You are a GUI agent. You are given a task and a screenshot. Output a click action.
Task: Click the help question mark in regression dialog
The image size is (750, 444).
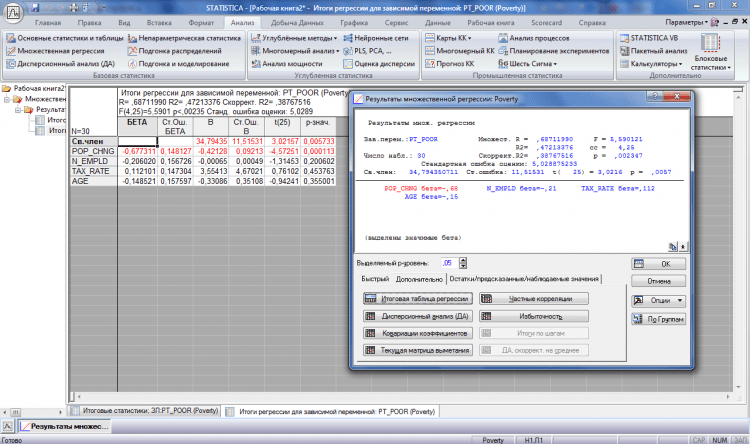click(x=655, y=96)
